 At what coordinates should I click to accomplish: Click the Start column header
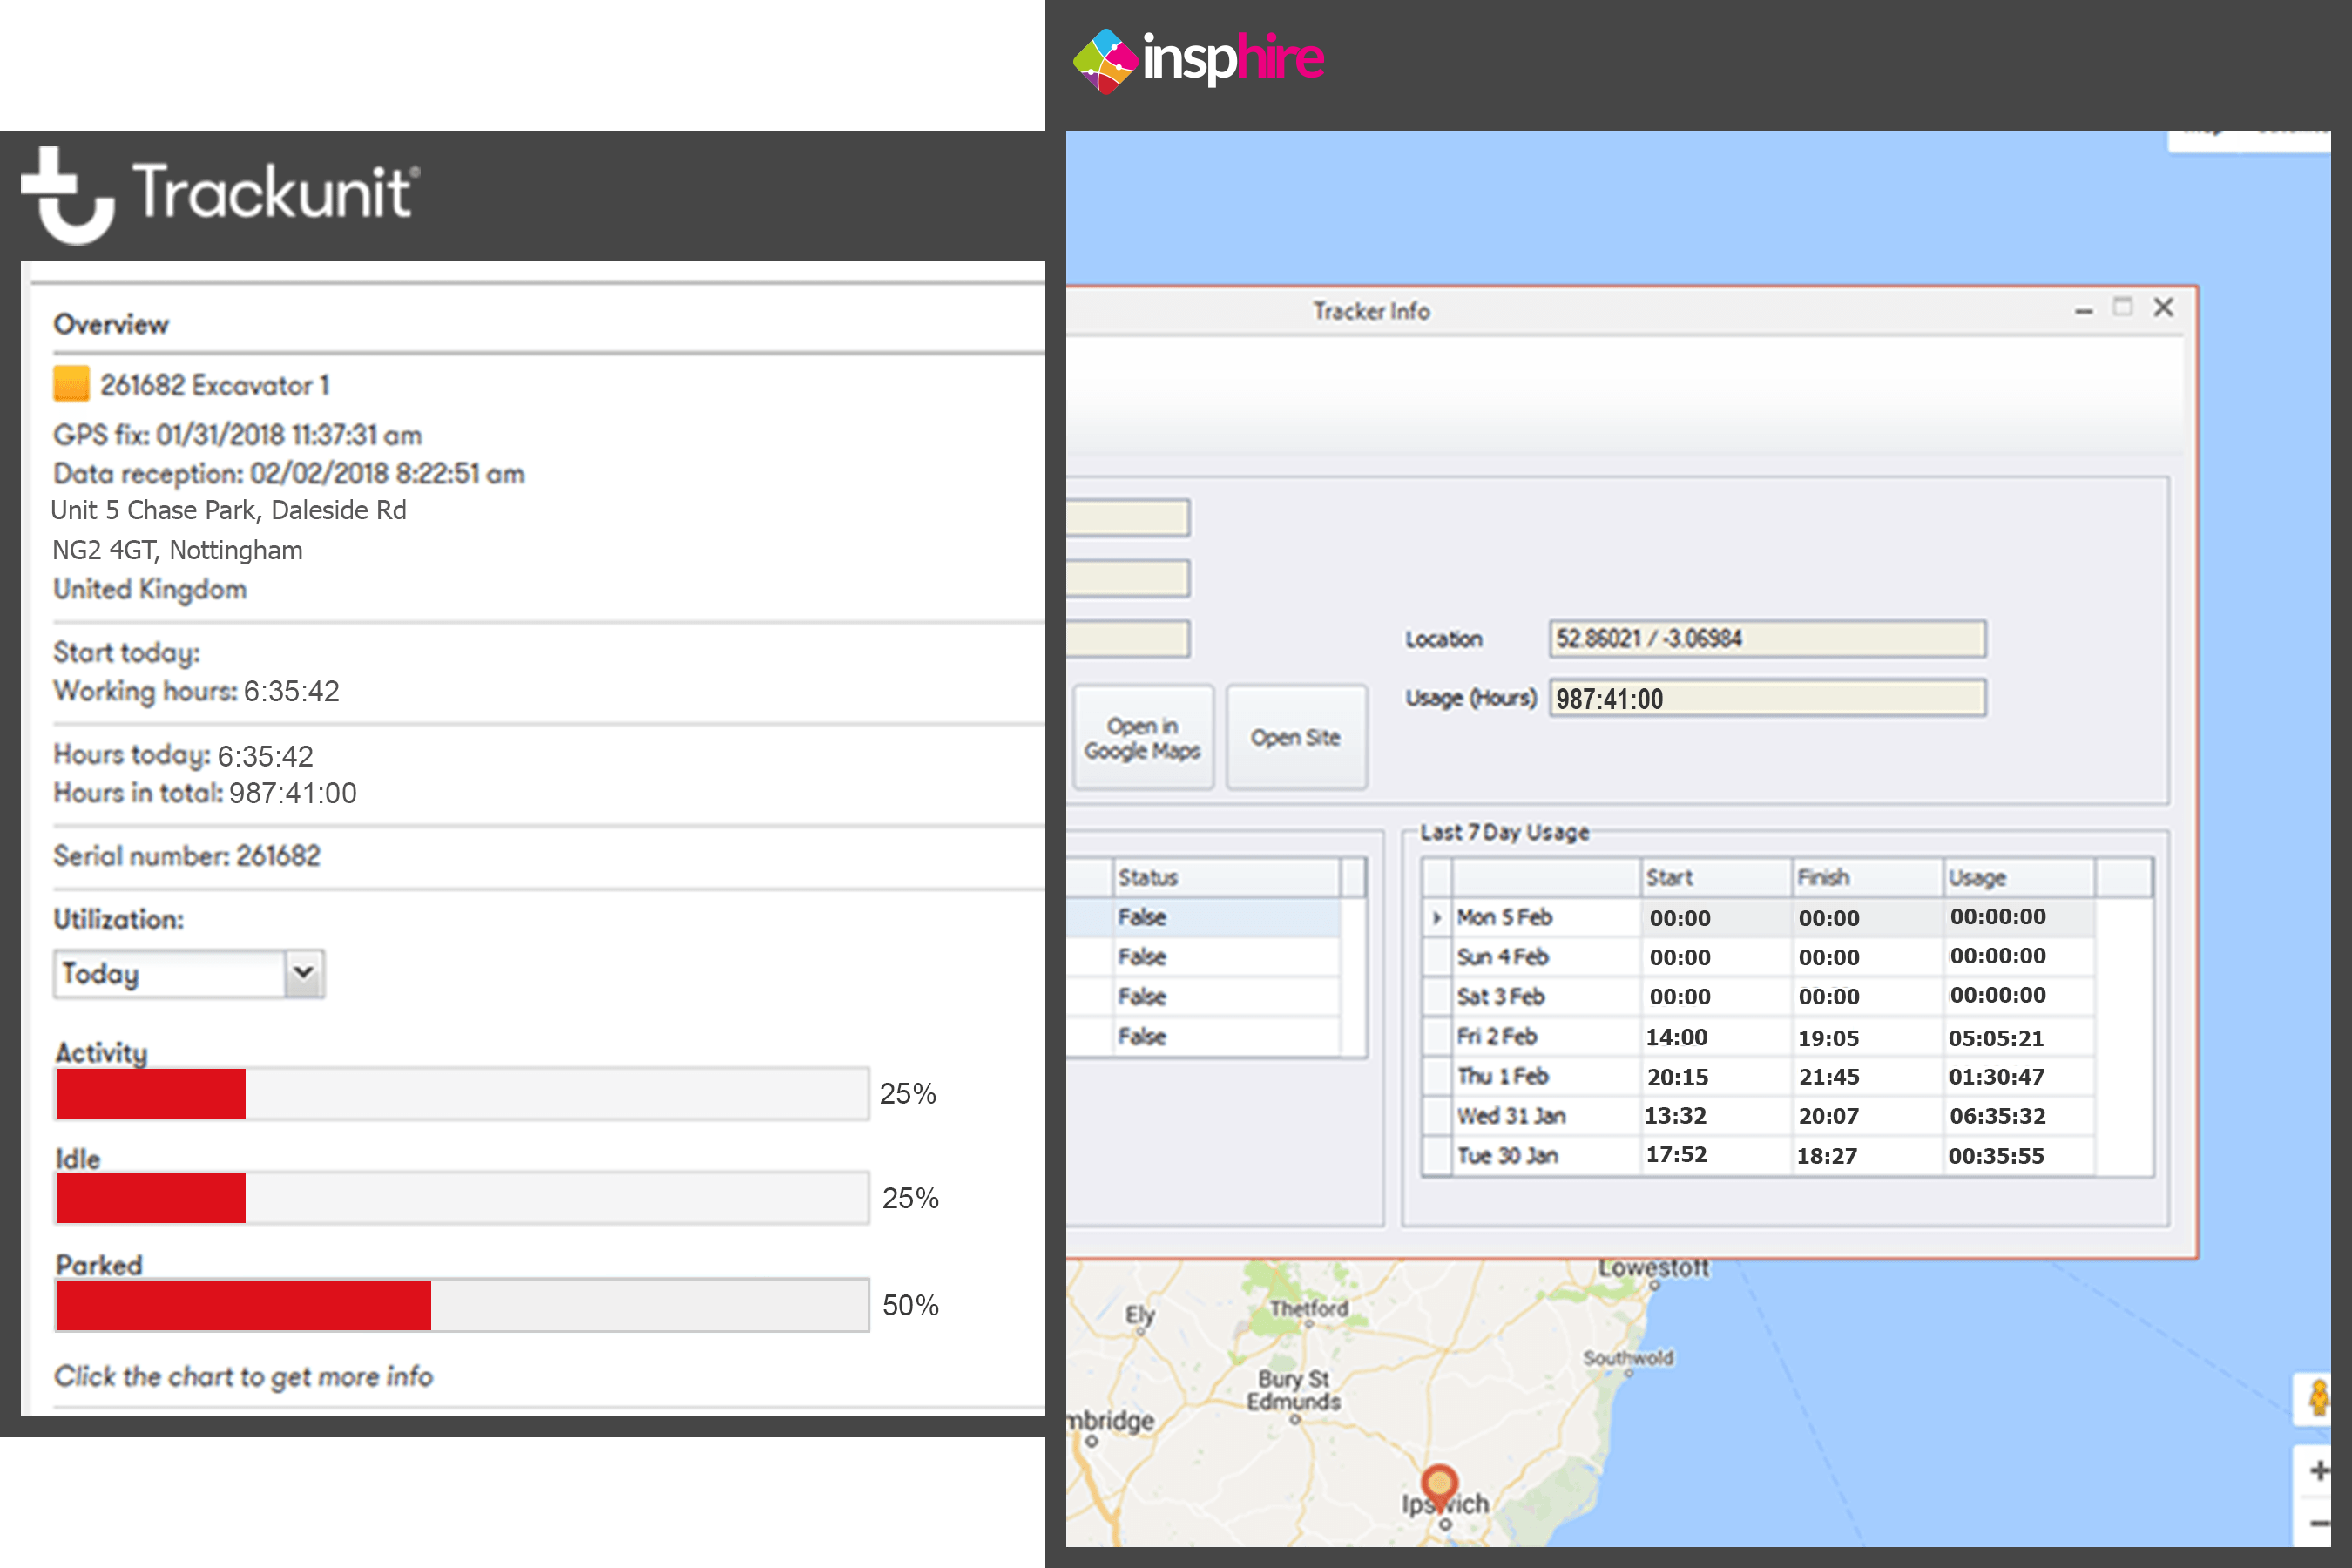pyautogui.click(x=1715, y=877)
